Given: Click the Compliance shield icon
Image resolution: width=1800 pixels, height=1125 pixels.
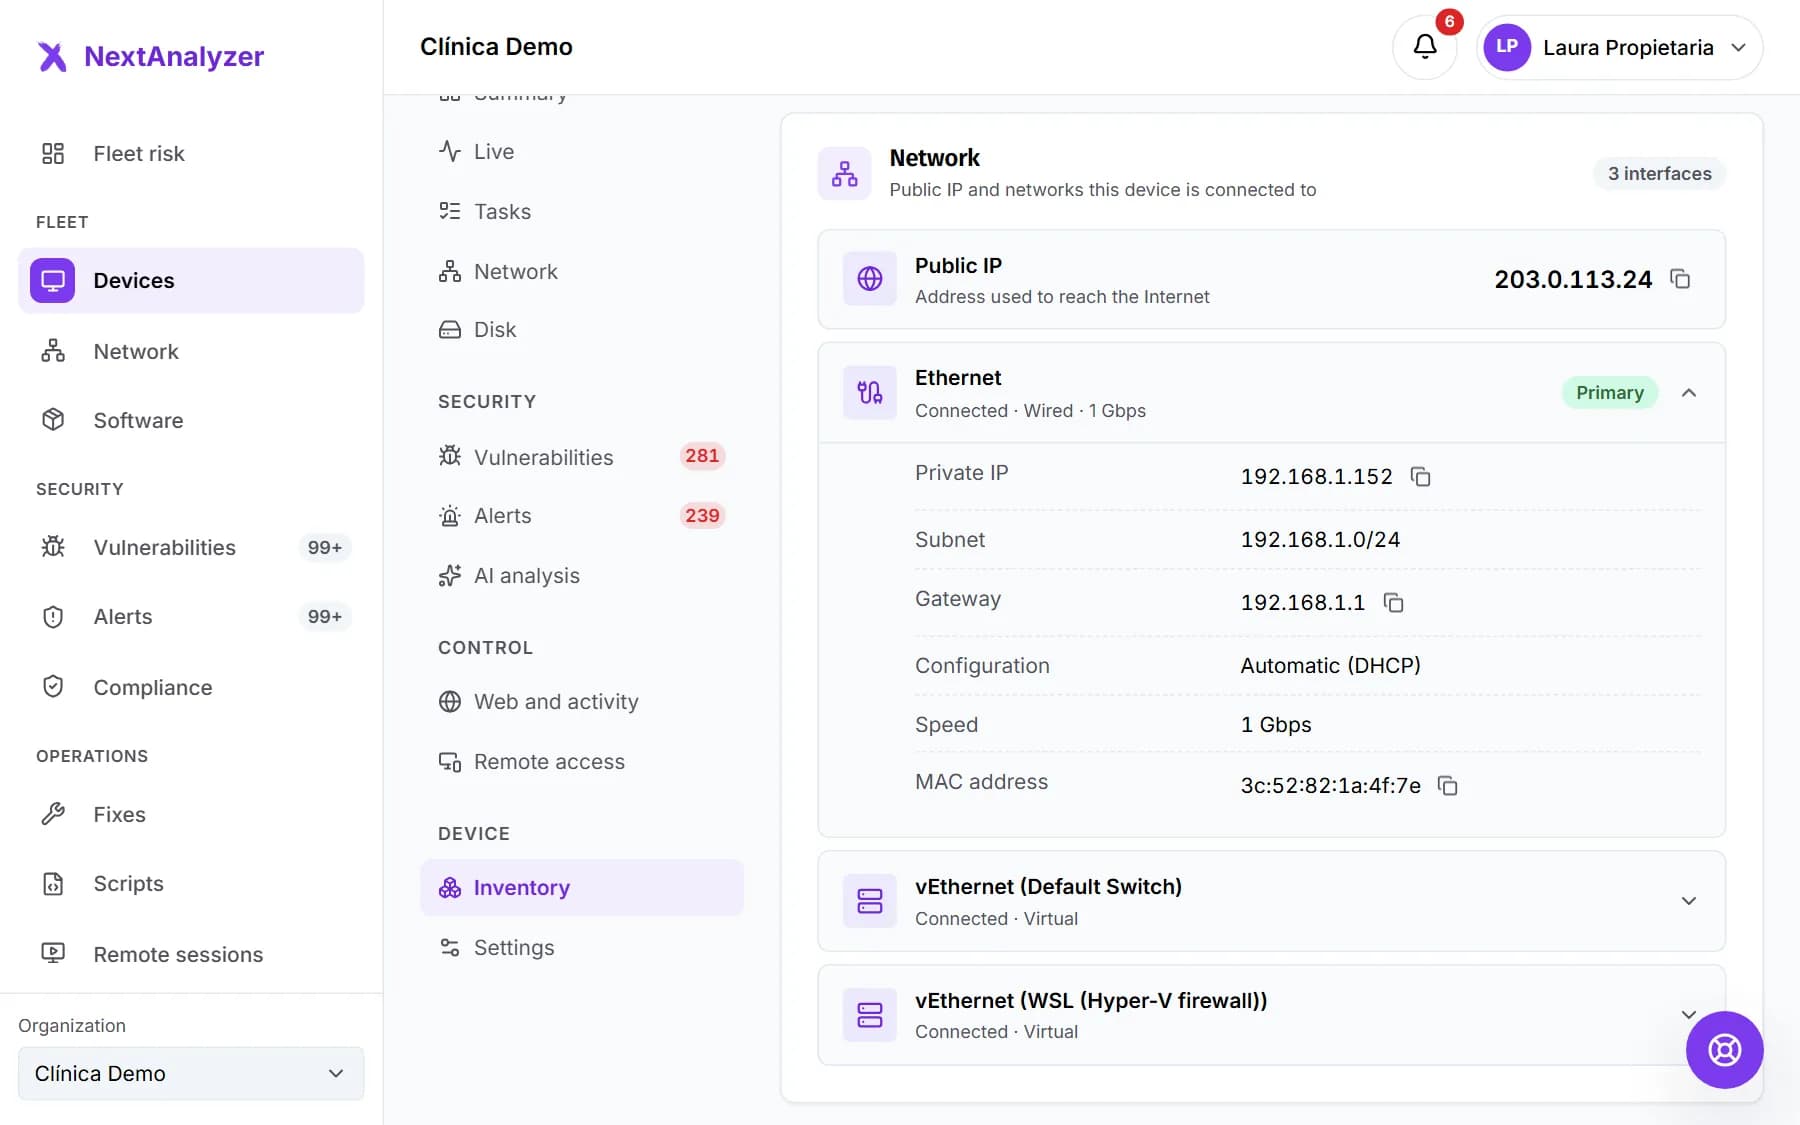Looking at the screenshot, I should pyautogui.click(x=53, y=687).
